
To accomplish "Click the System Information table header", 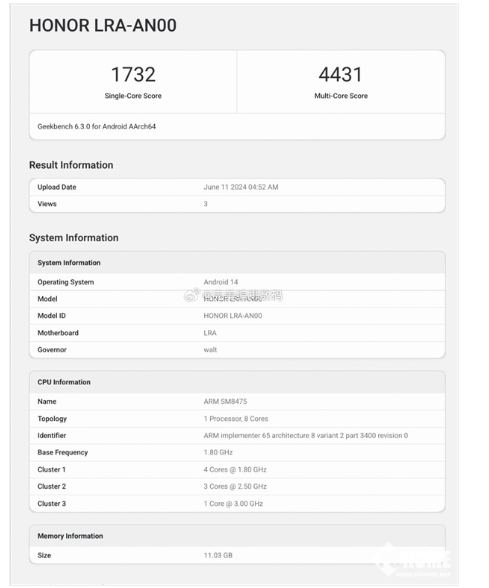I will 69,263.
